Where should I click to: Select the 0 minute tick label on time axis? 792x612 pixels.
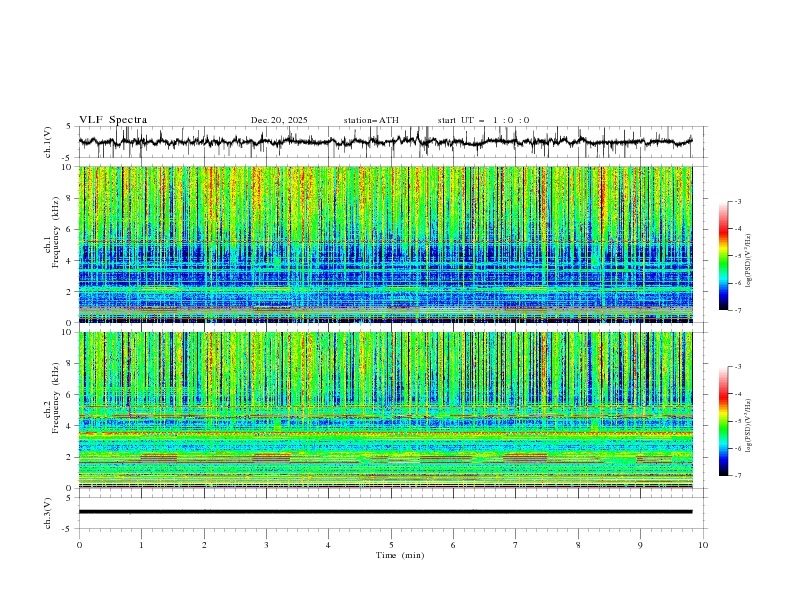click(79, 545)
